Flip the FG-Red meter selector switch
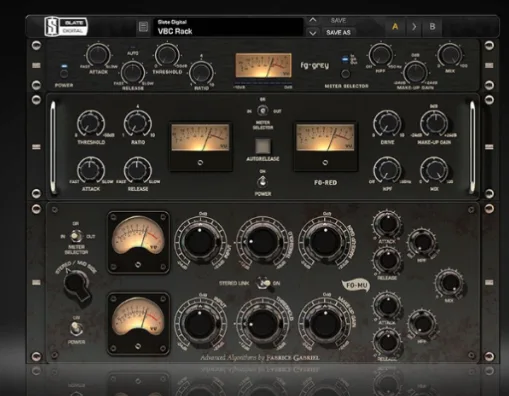This screenshot has width=509, height=396. click(x=263, y=110)
